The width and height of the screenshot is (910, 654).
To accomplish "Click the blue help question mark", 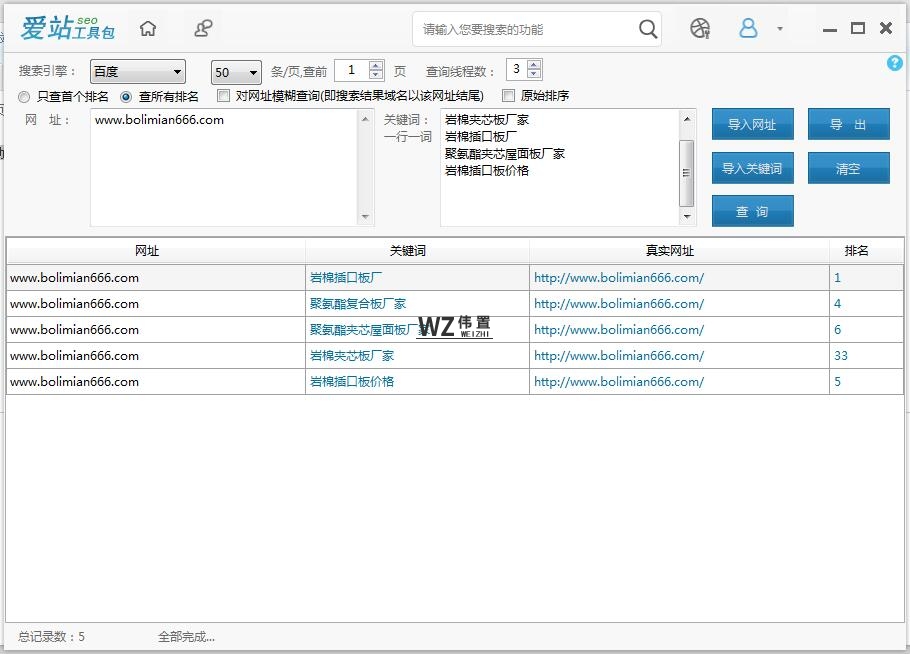I will [895, 63].
